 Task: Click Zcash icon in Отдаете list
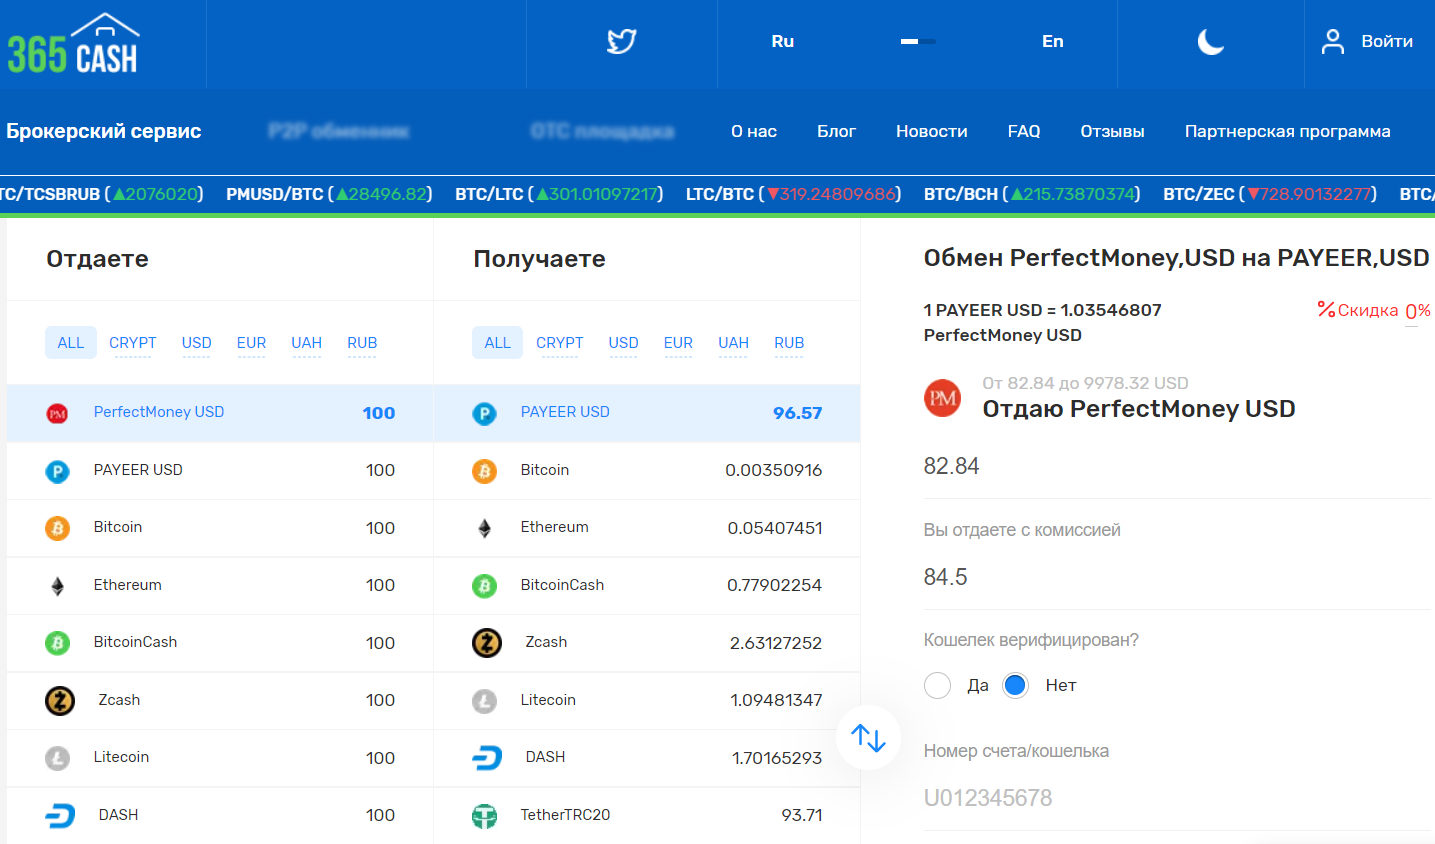[x=60, y=701]
